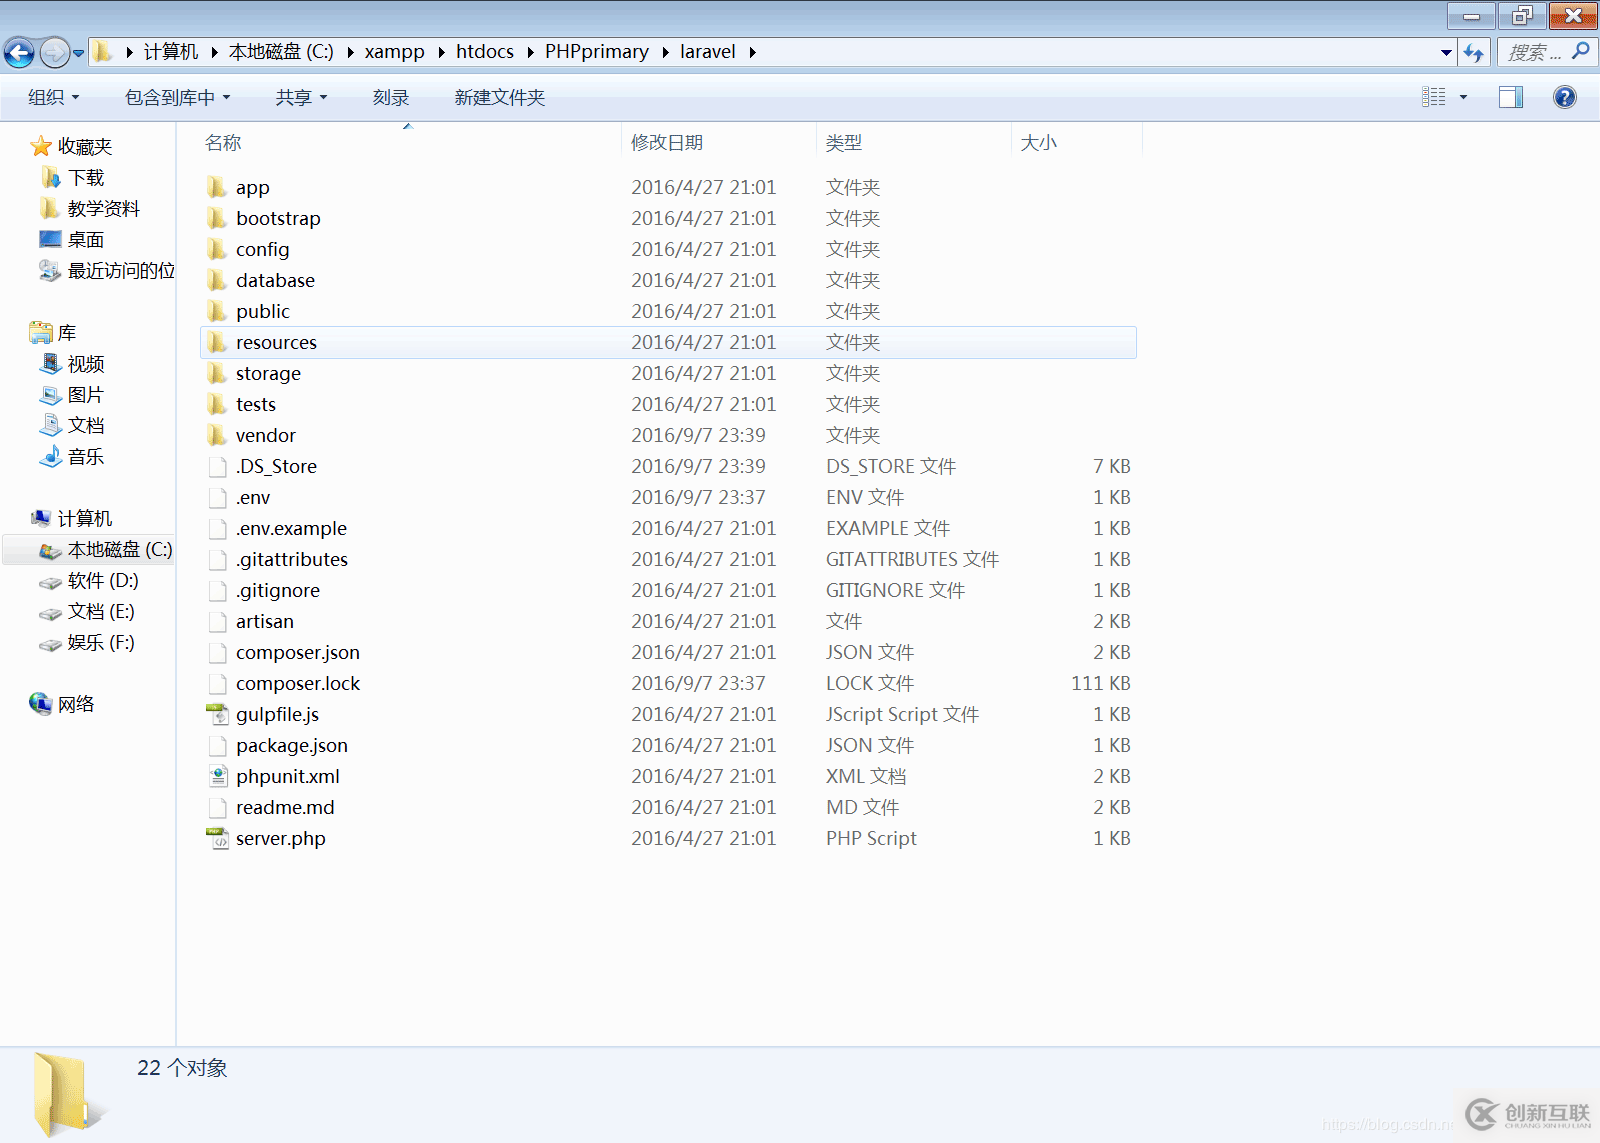Select the server.php file icon
This screenshot has width=1600, height=1143.
click(217, 838)
